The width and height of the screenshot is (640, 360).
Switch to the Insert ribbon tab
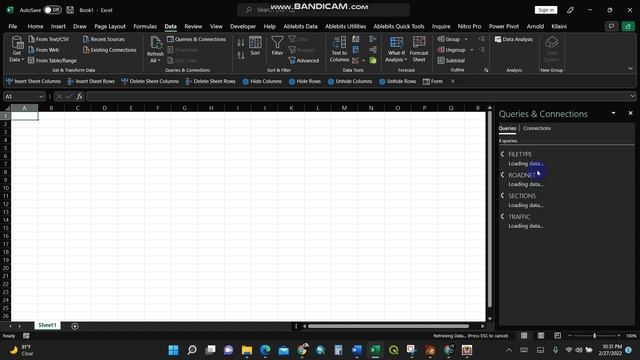(x=58, y=26)
